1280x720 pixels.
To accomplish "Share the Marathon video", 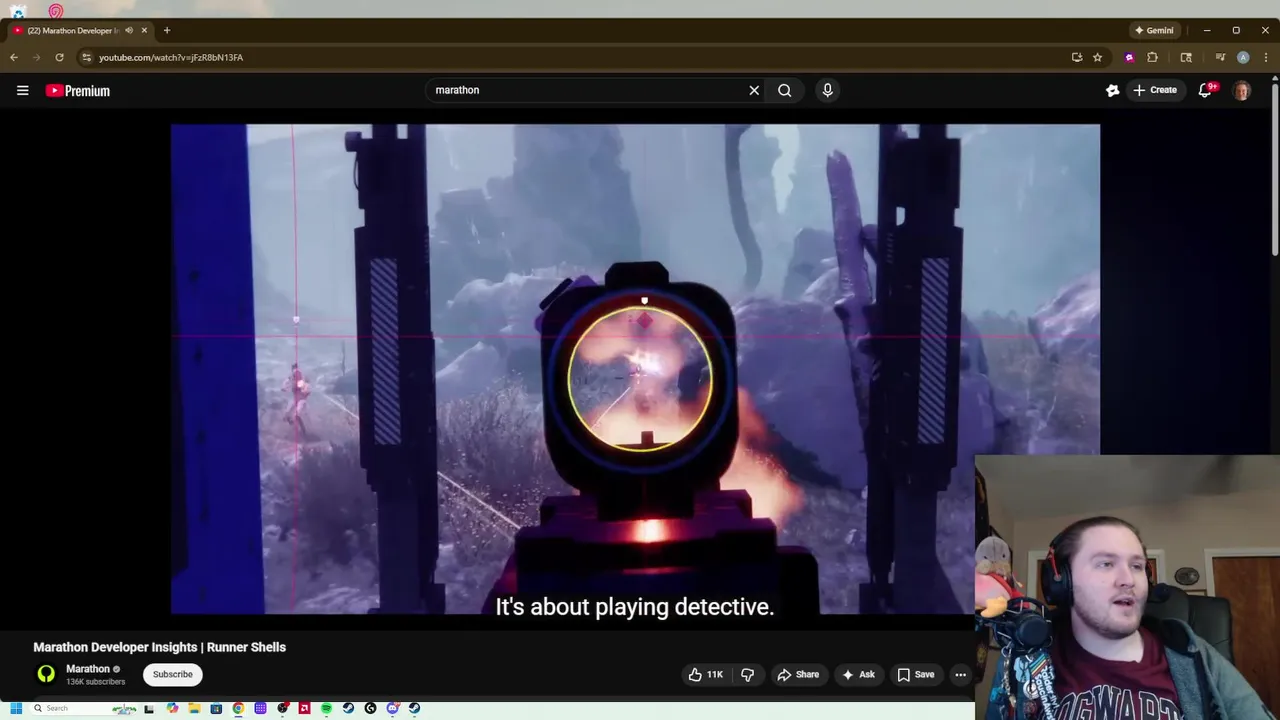I will (x=798, y=675).
